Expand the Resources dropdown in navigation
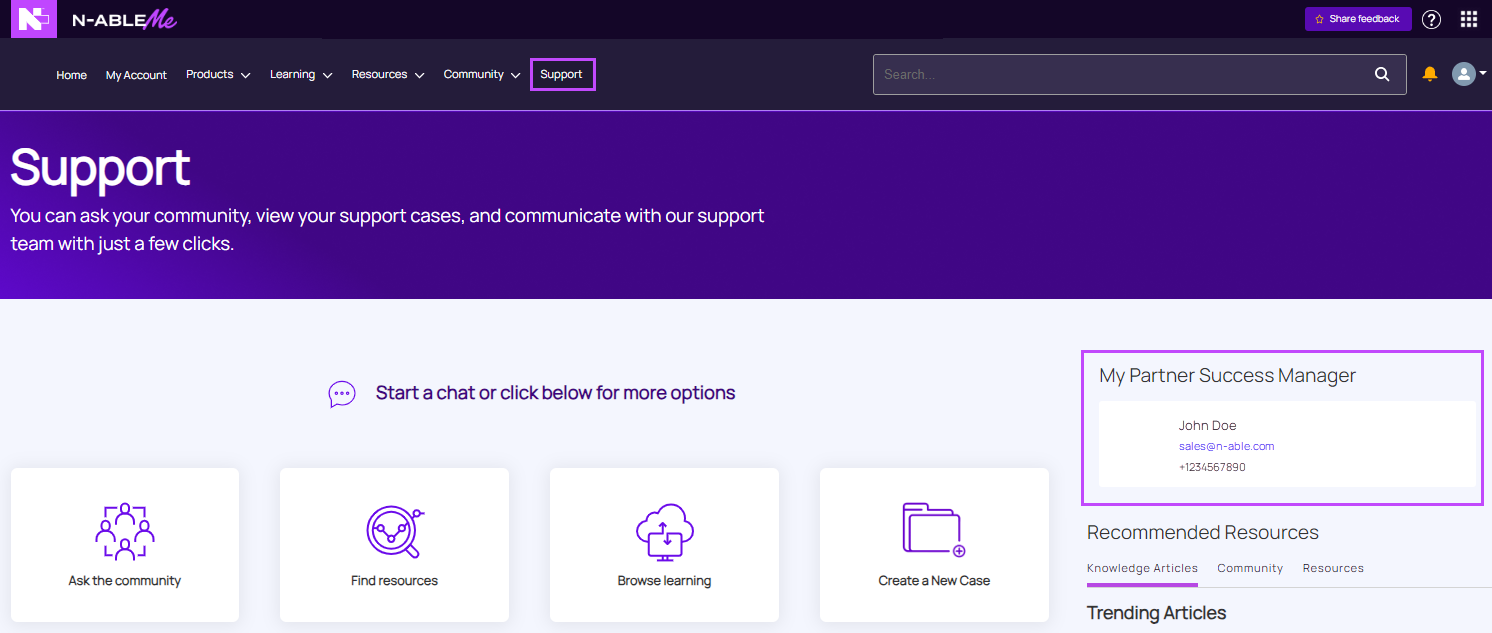 387,75
